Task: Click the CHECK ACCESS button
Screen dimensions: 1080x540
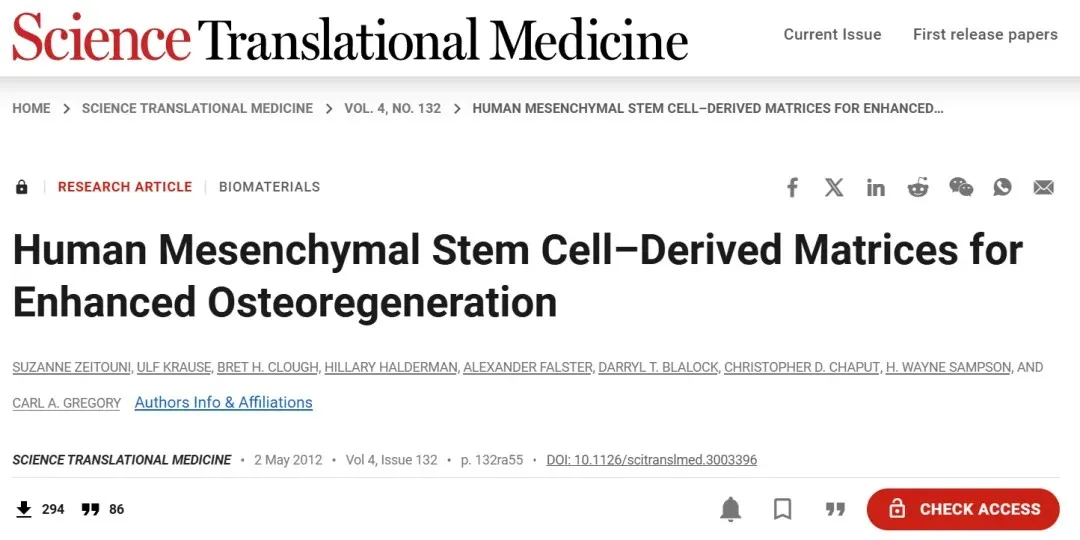Action: (963, 510)
